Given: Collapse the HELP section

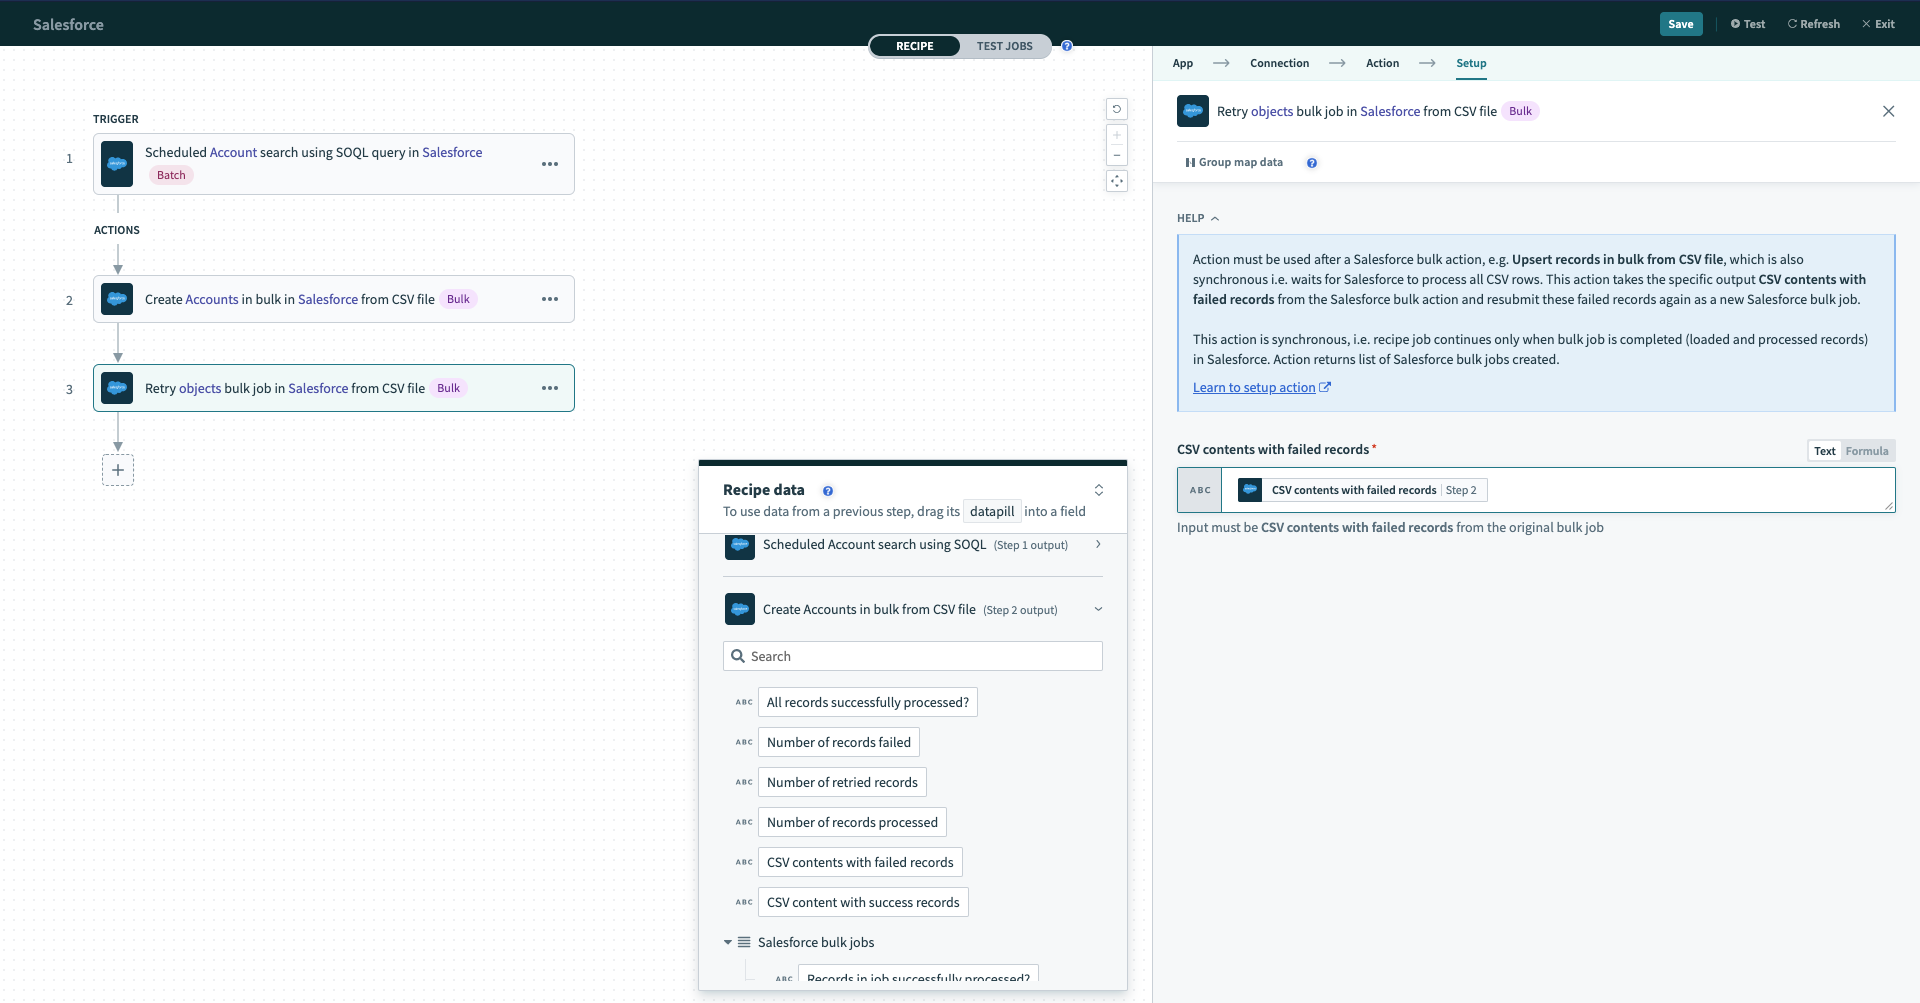Looking at the screenshot, I should tap(1214, 218).
